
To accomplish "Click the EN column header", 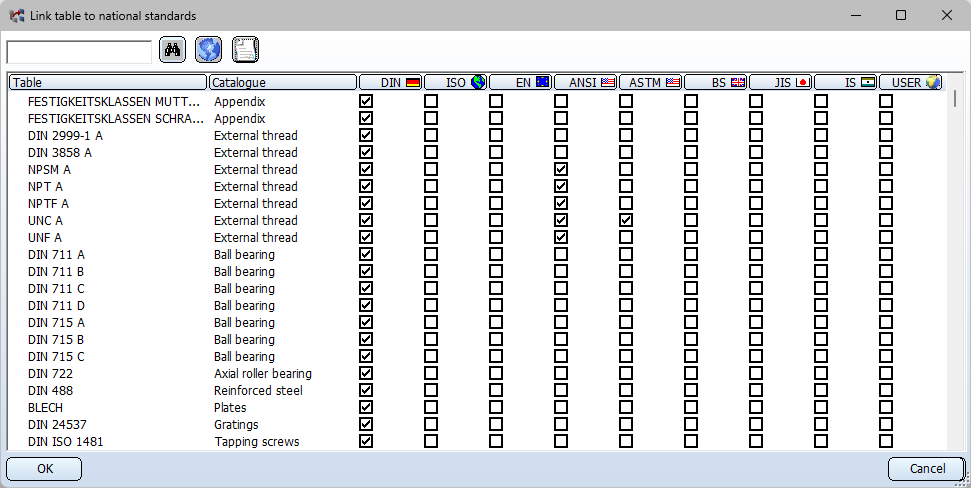I will (521, 82).
